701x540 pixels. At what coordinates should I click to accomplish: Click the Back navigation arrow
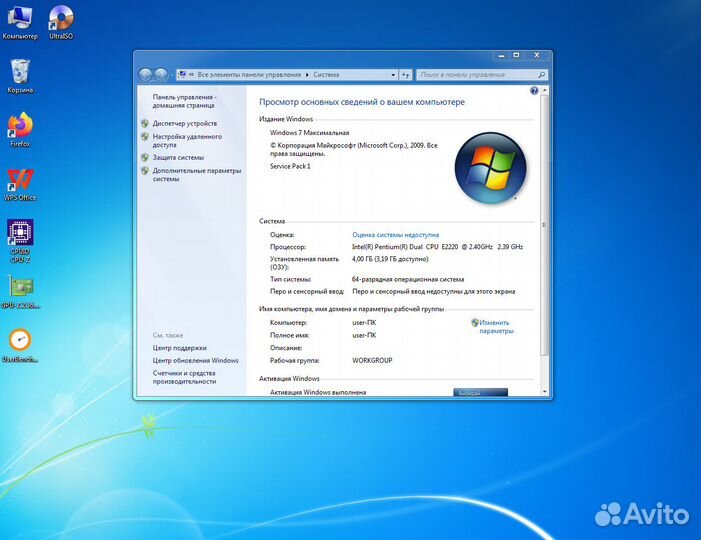(x=145, y=75)
